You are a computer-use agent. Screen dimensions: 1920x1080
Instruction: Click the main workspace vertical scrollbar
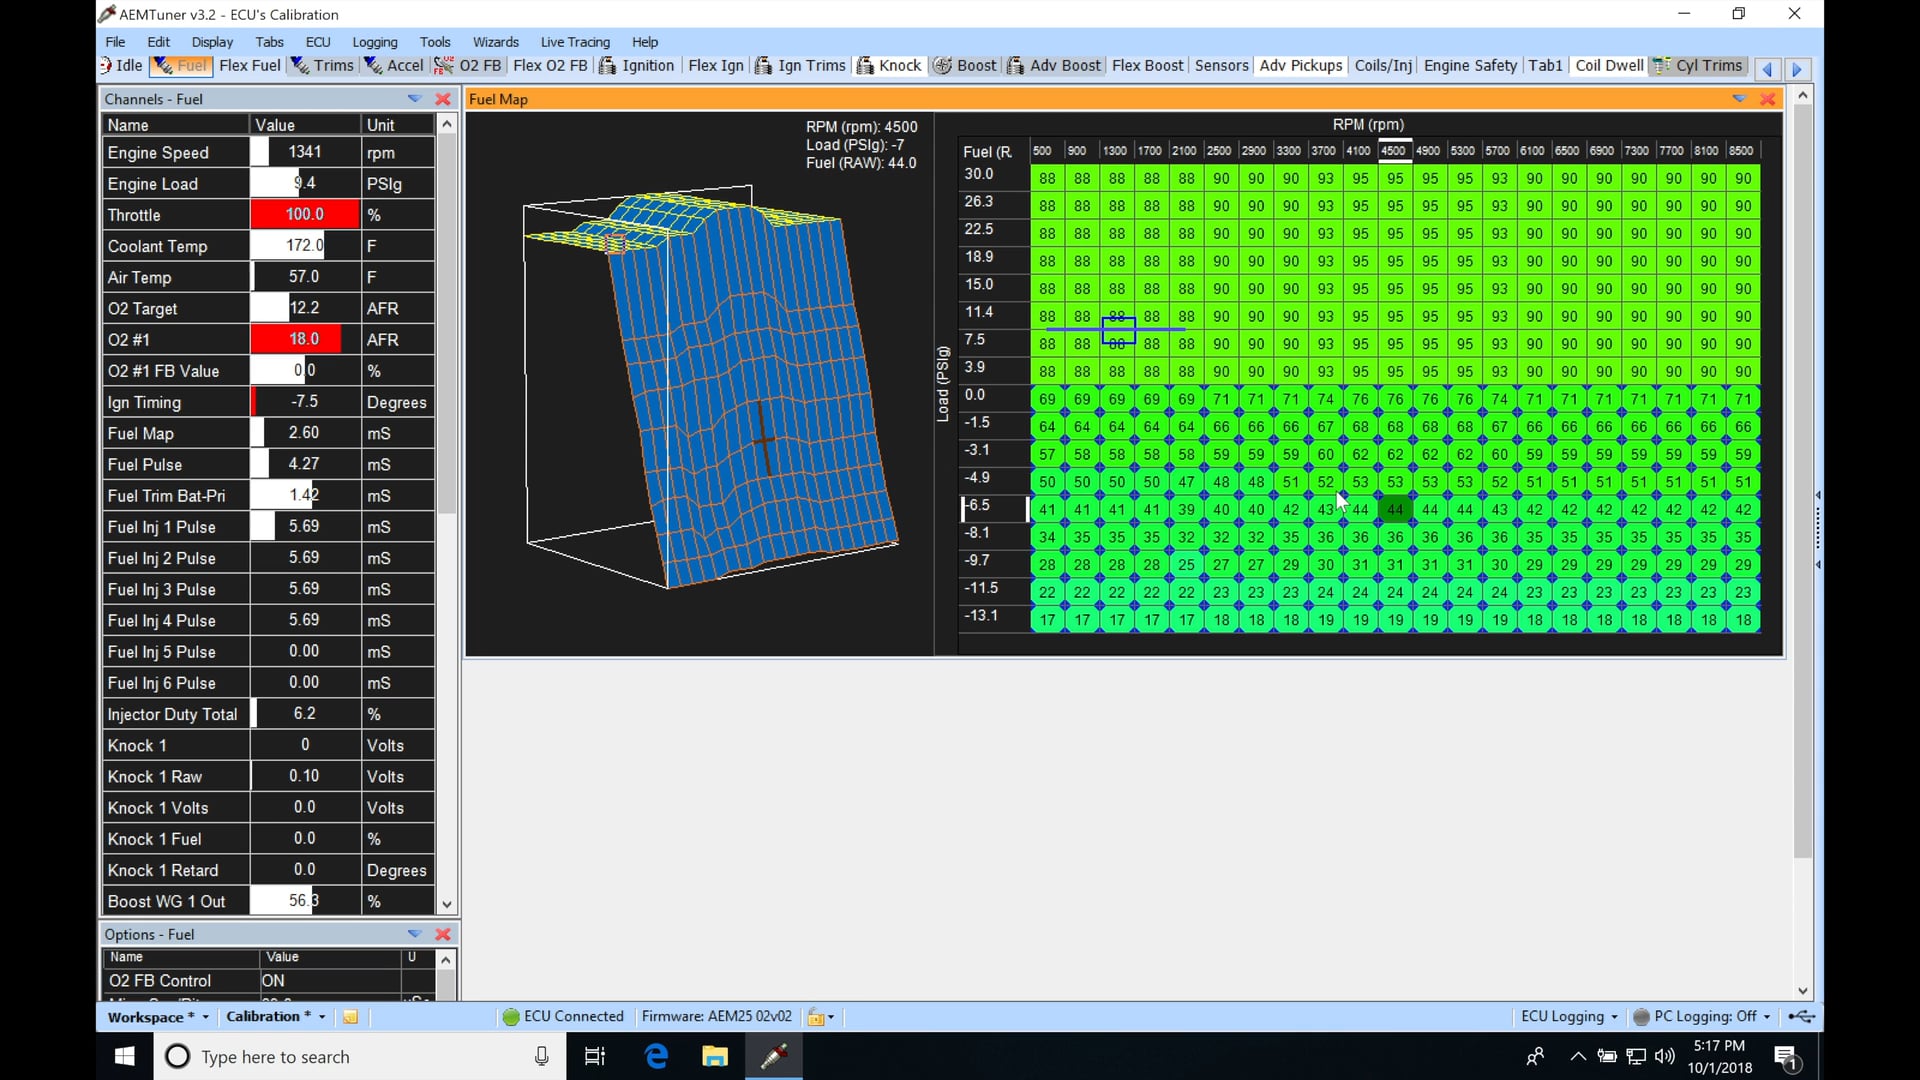[x=1802, y=480]
